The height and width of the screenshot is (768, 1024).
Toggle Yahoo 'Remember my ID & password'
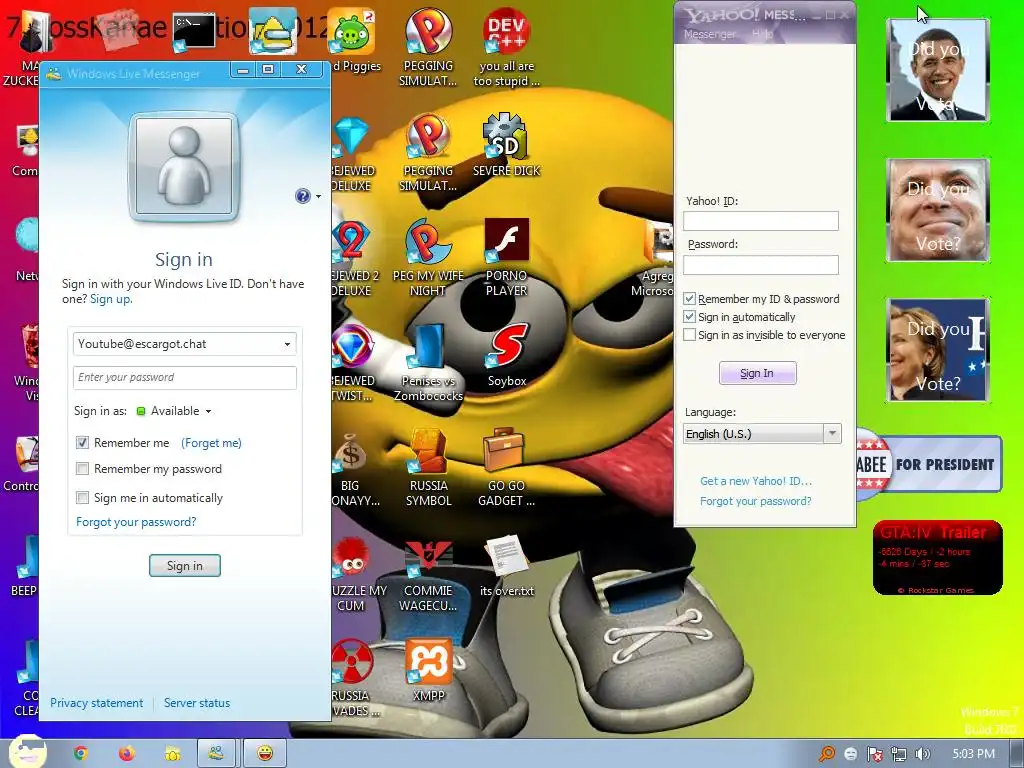(689, 299)
